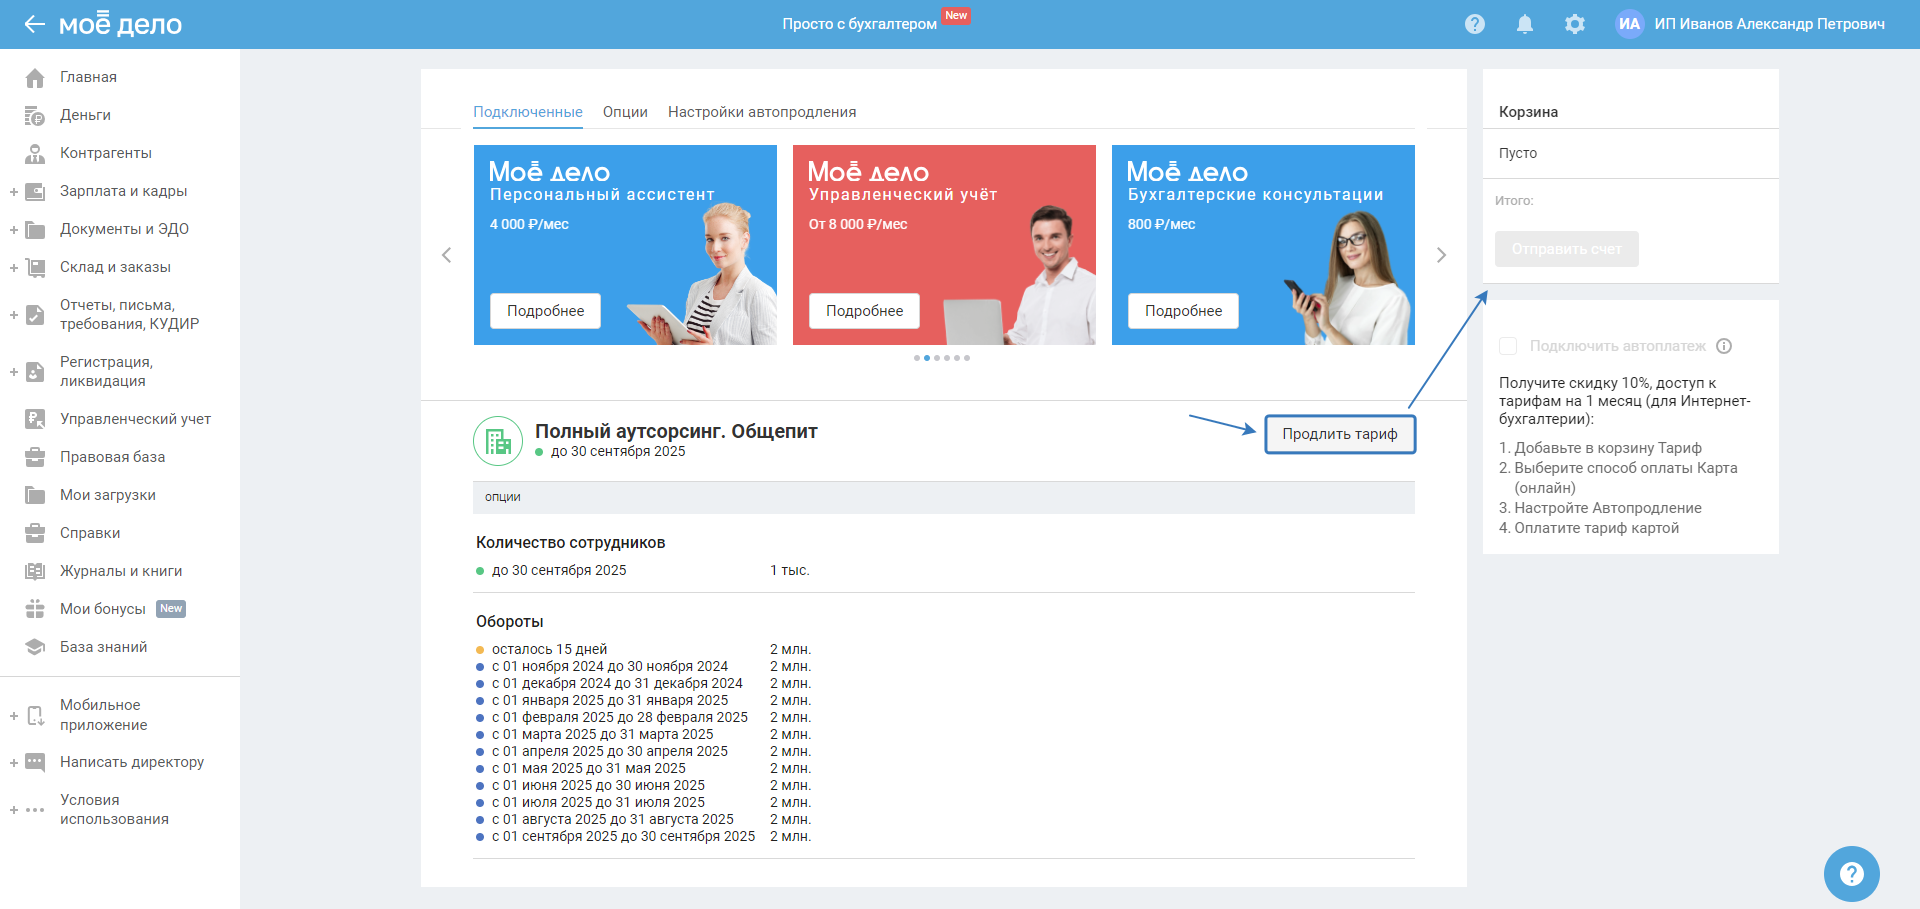Switch to the Опции tab
Screen dimensions: 1920x909
625,112
